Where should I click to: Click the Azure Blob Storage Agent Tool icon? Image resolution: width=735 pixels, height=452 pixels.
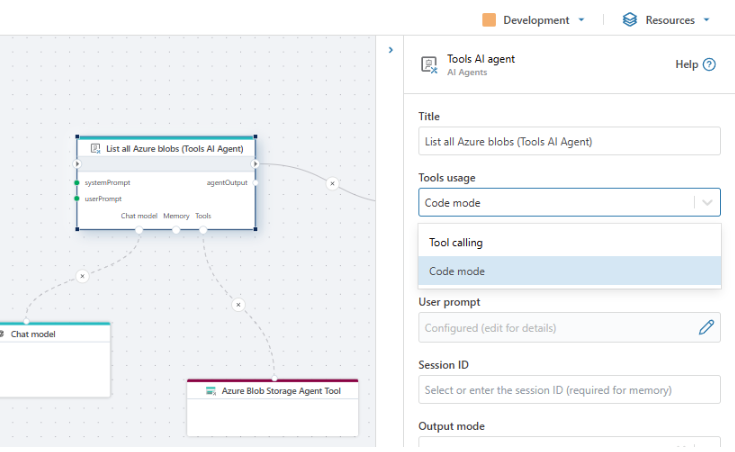(x=211, y=391)
